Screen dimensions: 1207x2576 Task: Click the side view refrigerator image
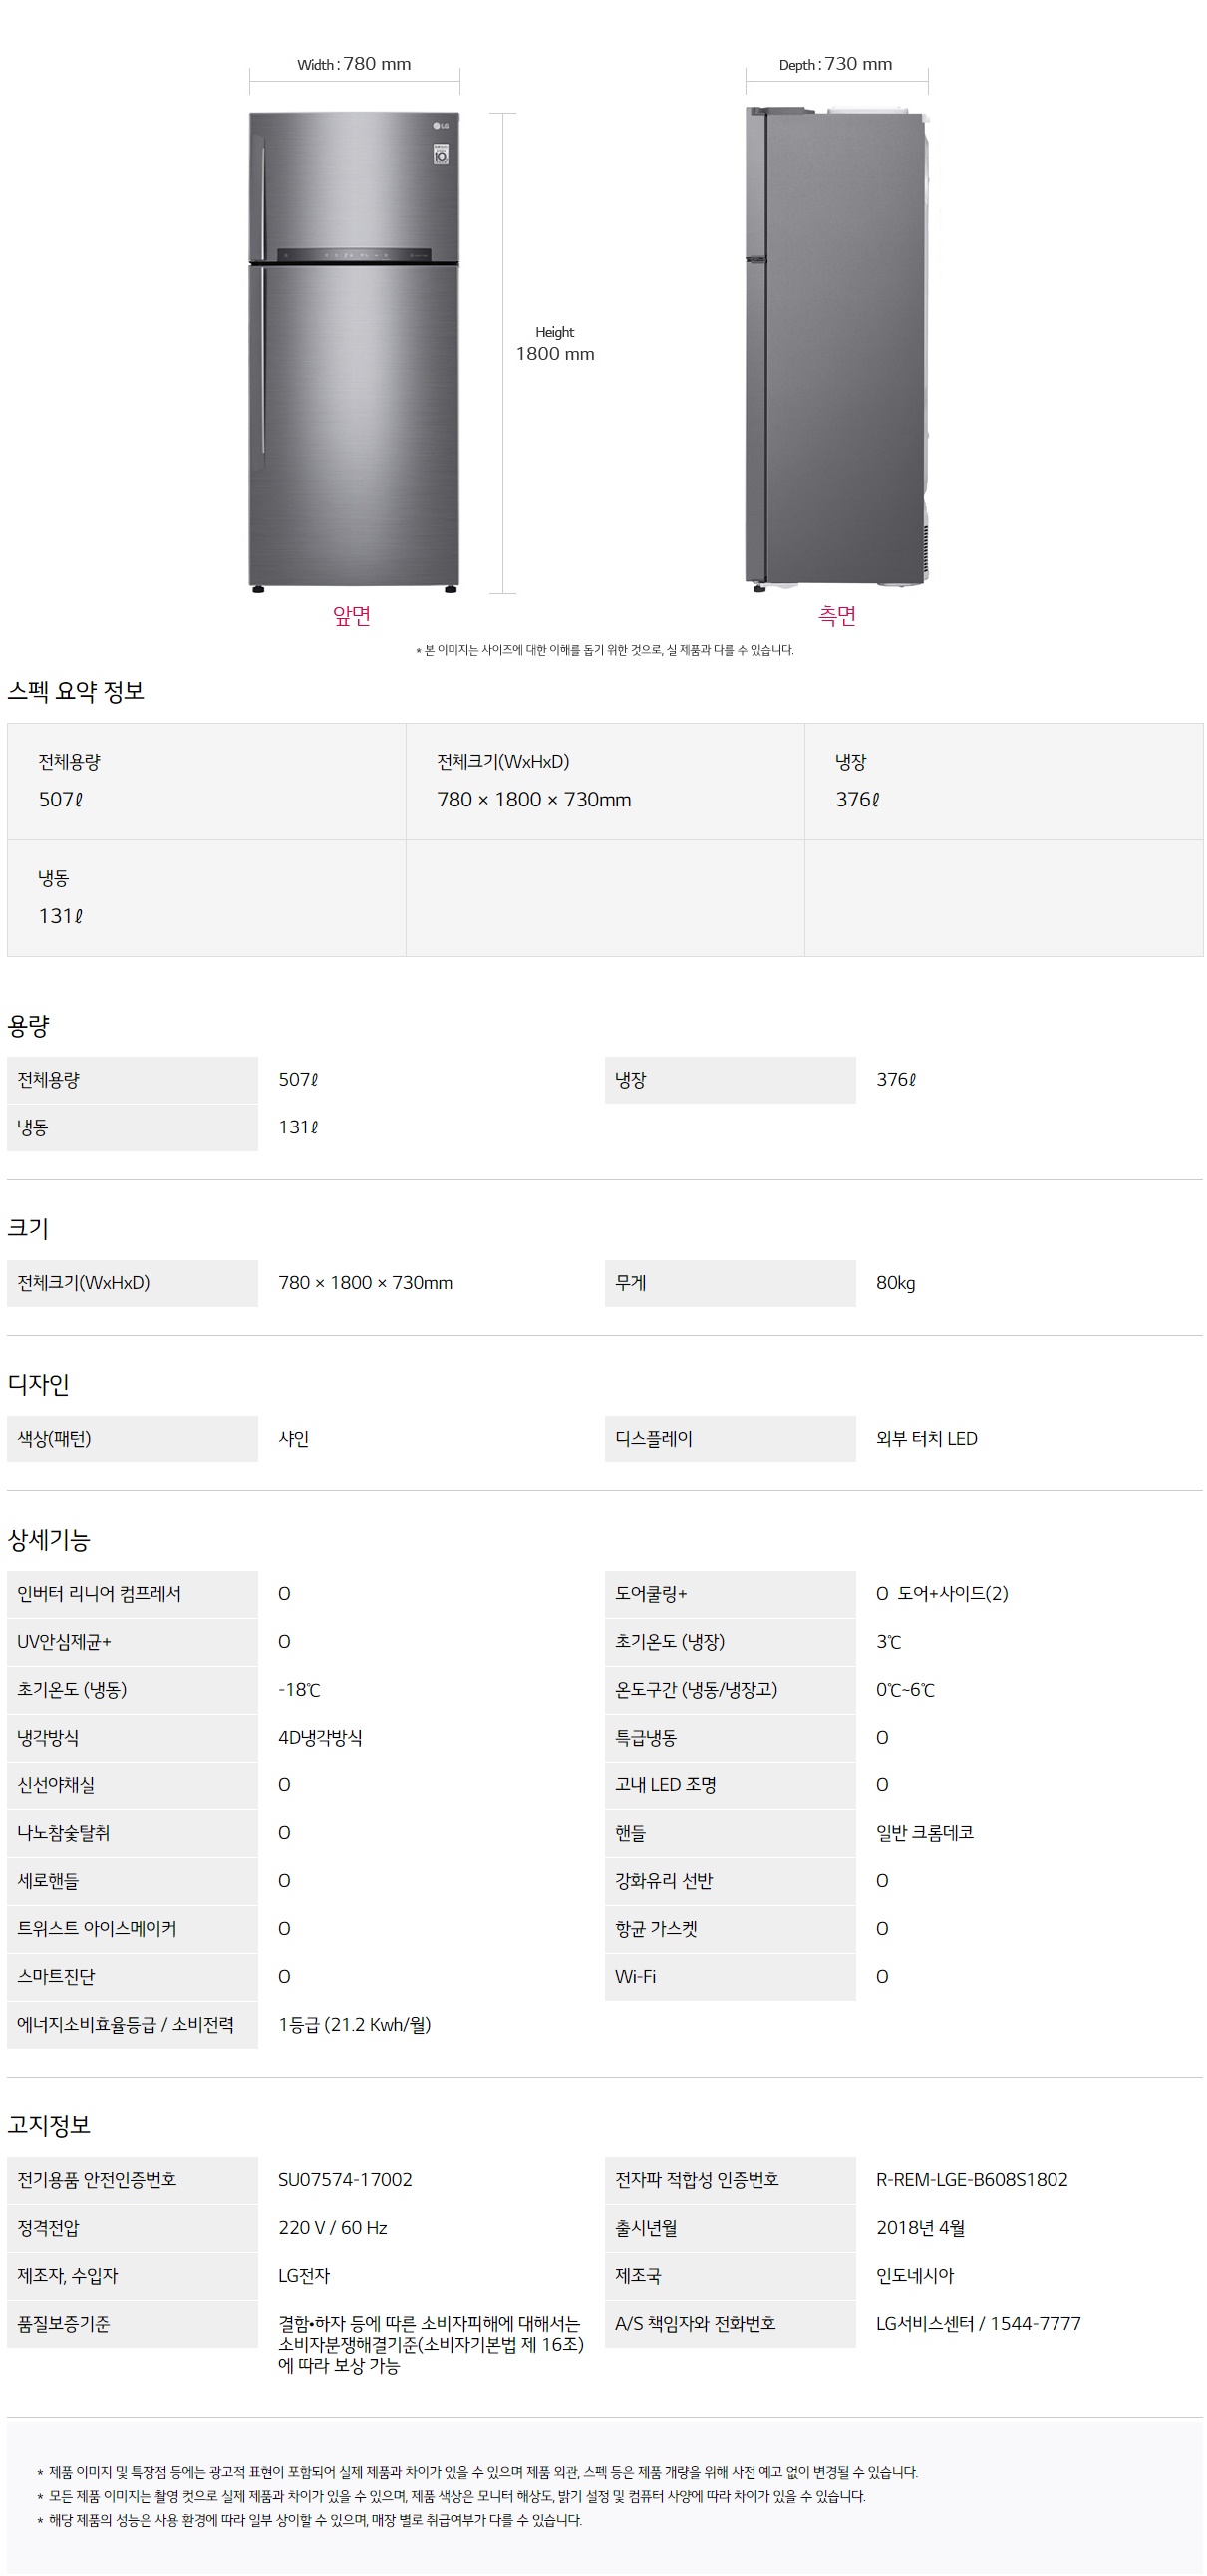pyautogui.click(x=837, y=350)
